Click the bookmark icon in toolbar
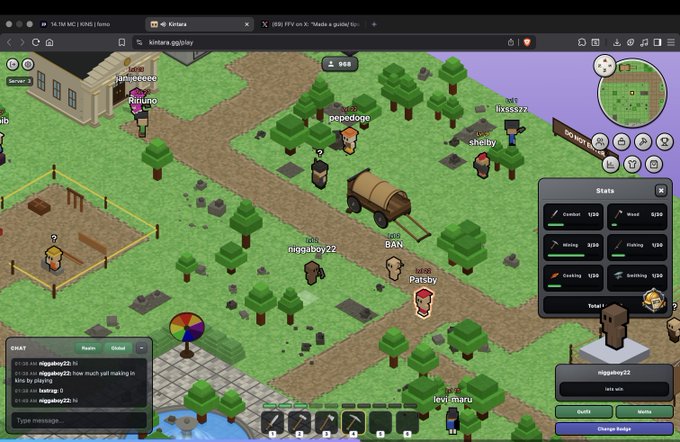 (122, 42)
